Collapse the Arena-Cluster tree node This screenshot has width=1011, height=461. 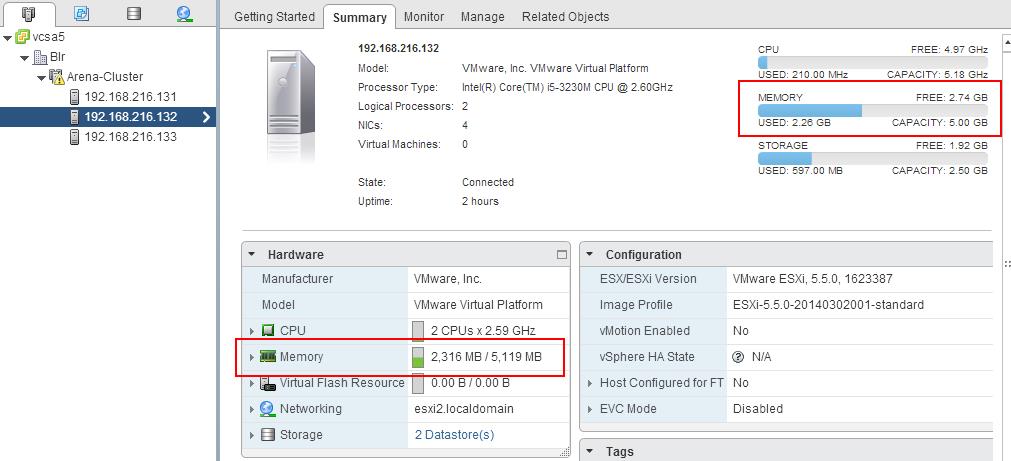click(42, 77)
